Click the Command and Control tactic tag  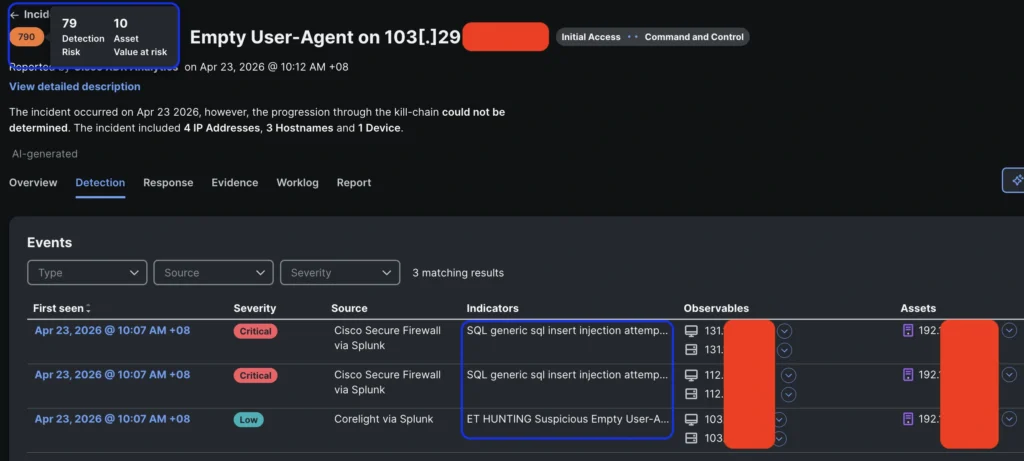coord(694,37)
